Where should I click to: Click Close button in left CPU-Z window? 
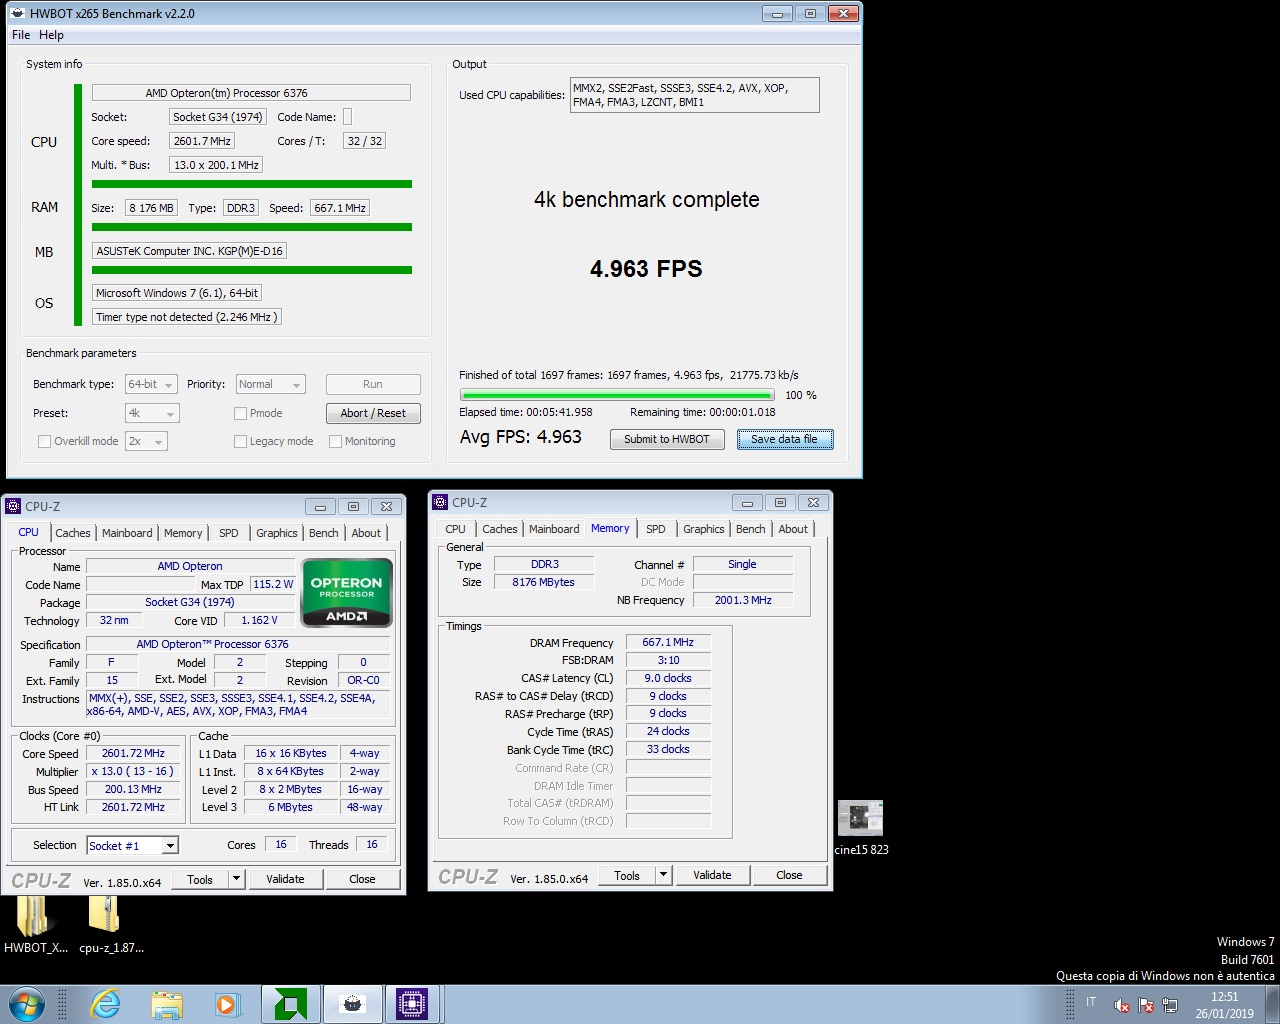point(362,880)
